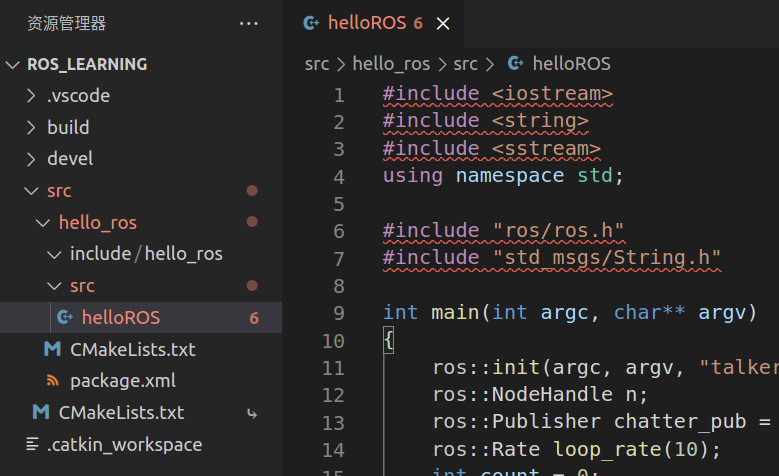Click on '#include <sstream>' code line

(x=492, y=149)
